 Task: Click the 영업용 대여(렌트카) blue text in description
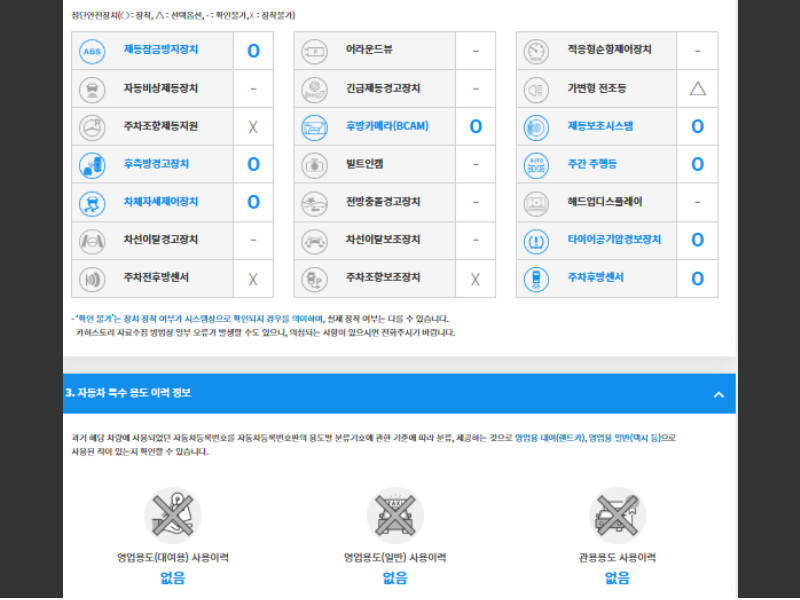click(x=550, y=438)
